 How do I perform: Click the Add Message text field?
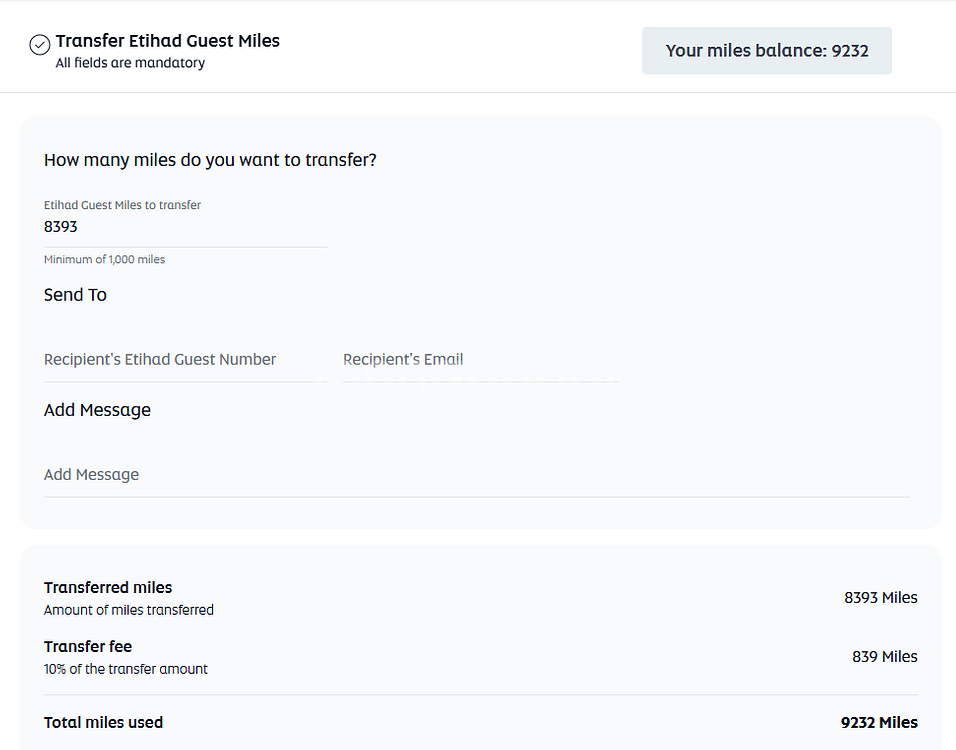coord(476,475)
